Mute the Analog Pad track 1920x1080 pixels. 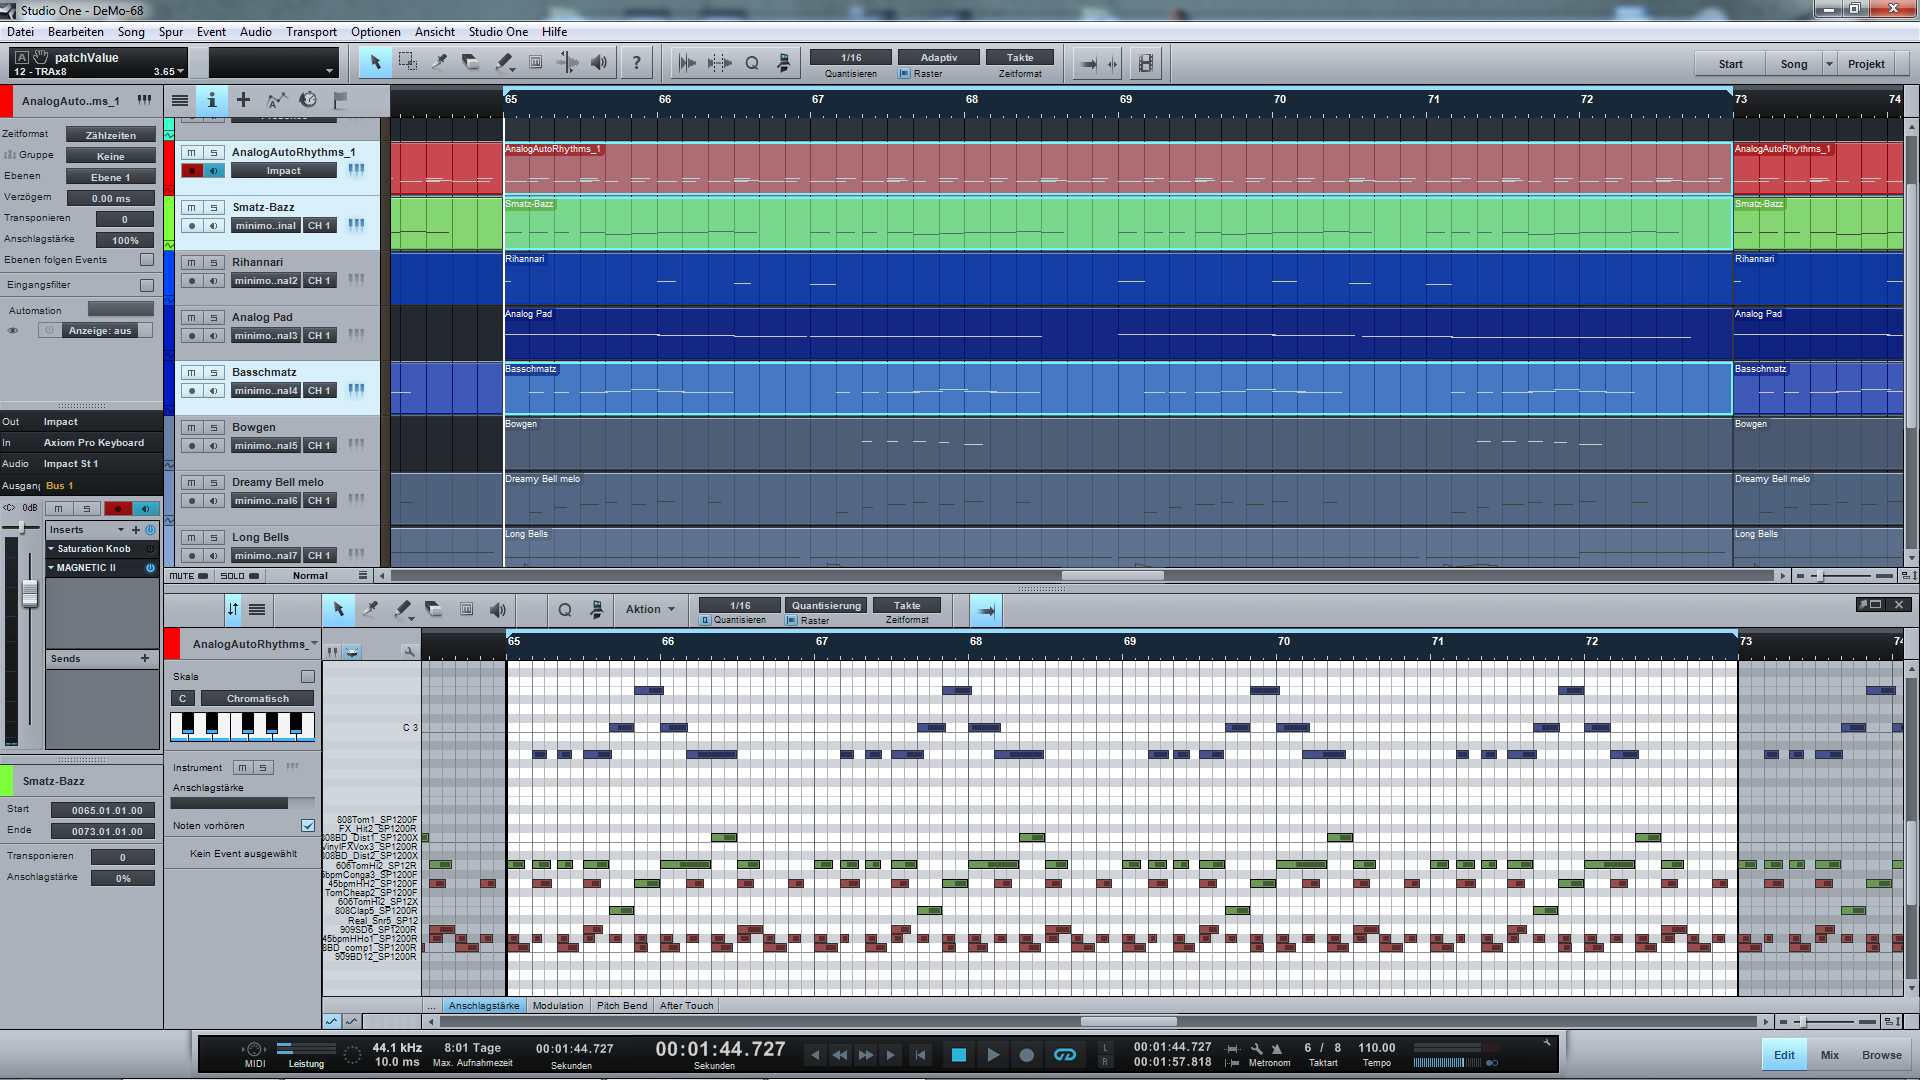[x=192, y=318]
